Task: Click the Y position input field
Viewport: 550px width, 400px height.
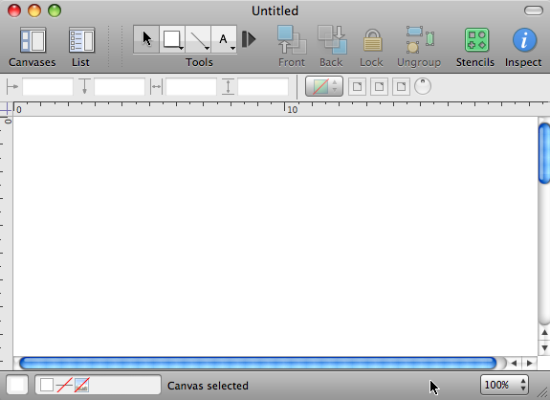Action: pos(120,87)
